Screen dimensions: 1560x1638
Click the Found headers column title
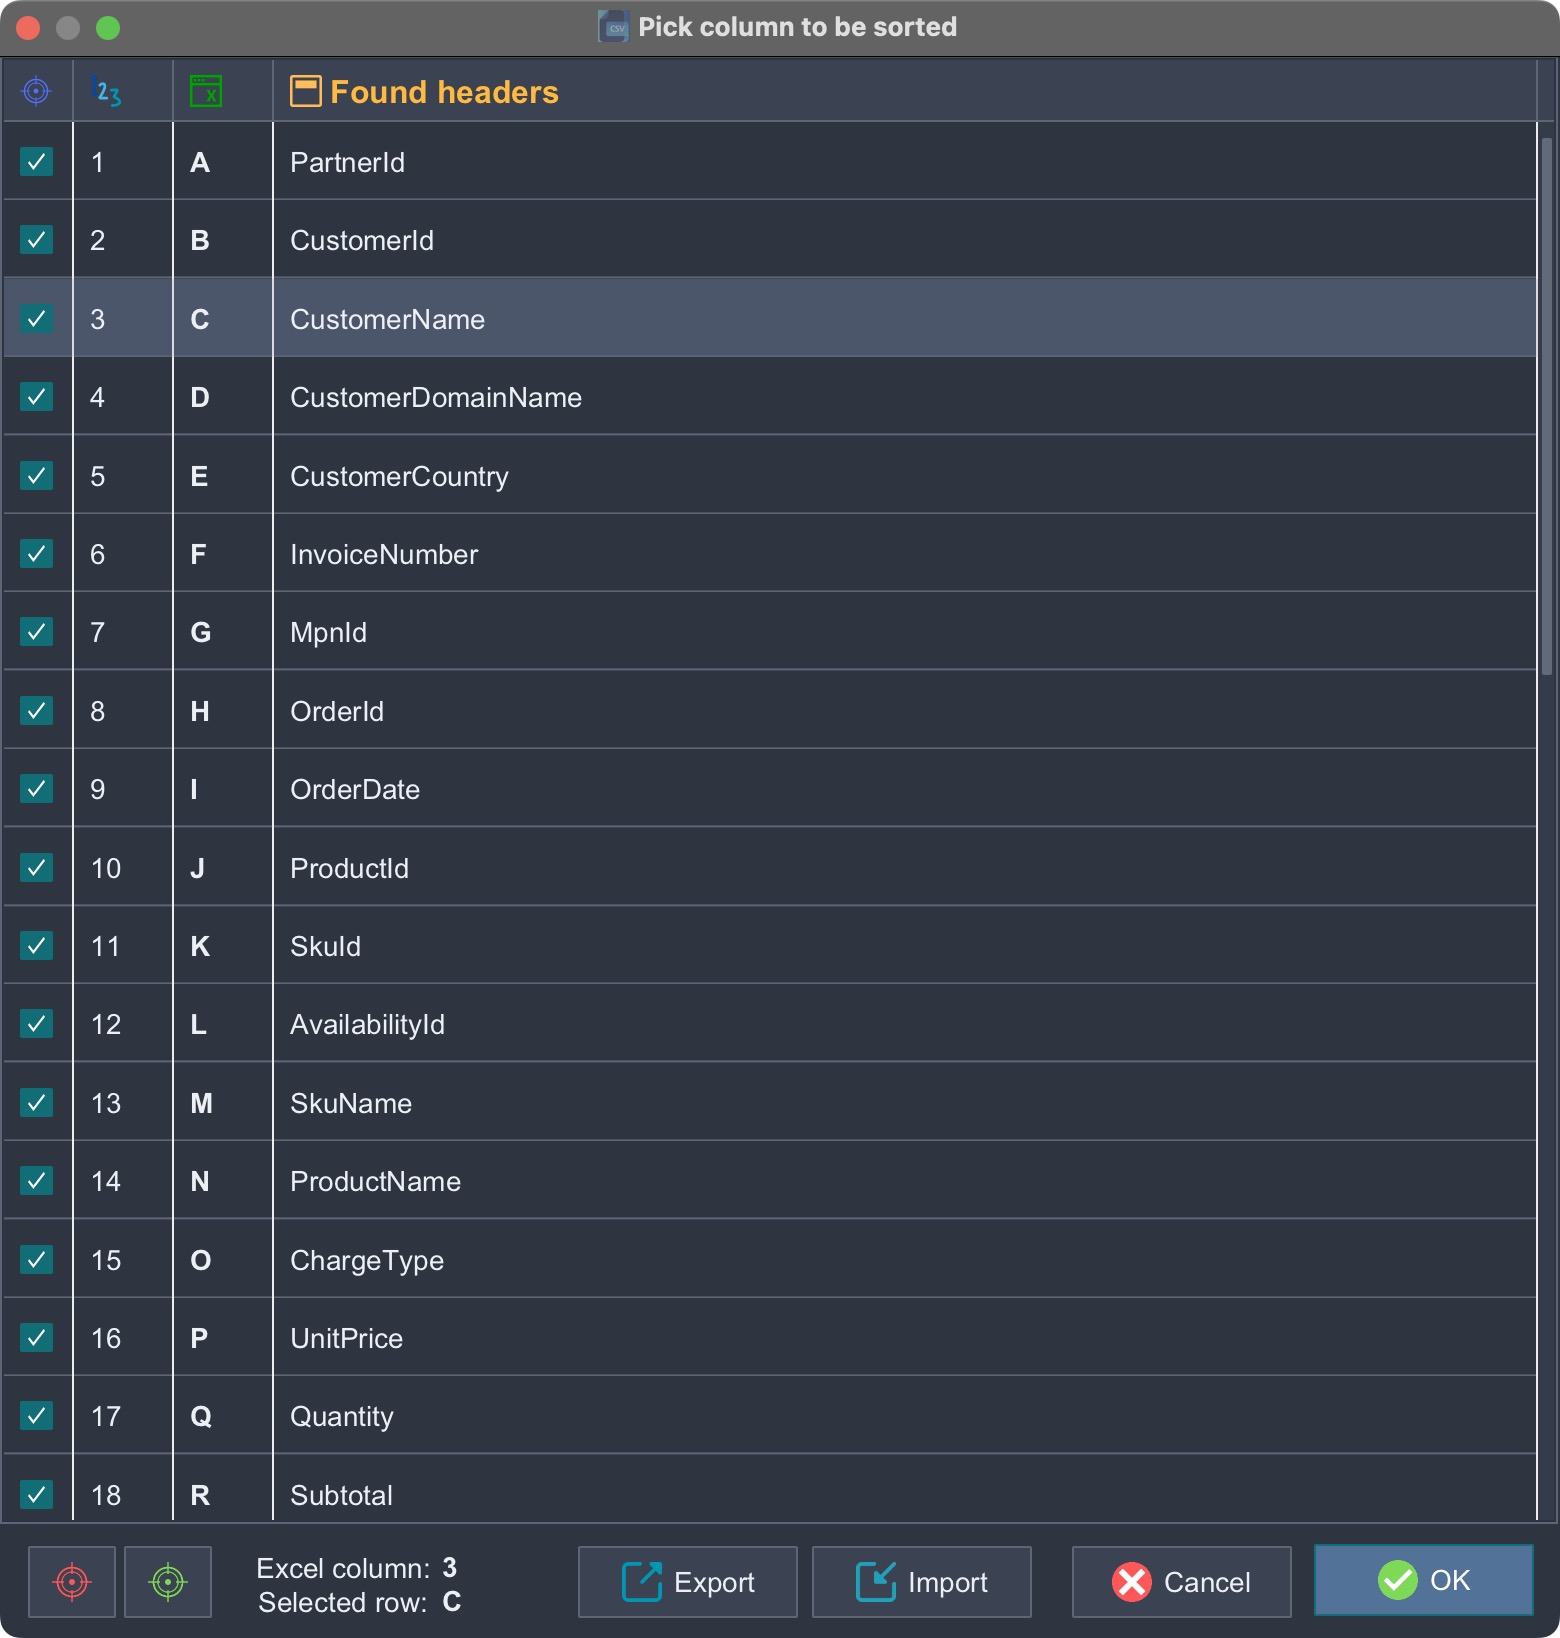(x=444, y=92)
